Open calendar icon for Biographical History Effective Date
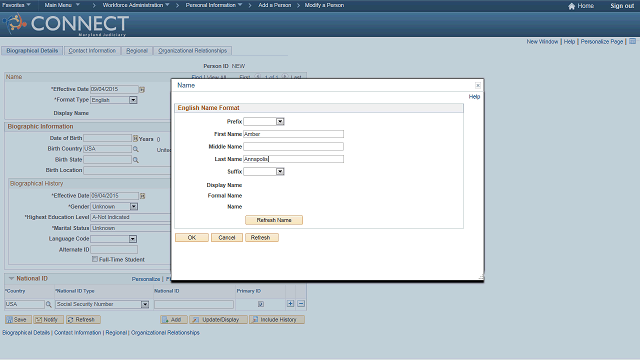The height and width of the screenshot is (360, 640). (x=142, y=196)
